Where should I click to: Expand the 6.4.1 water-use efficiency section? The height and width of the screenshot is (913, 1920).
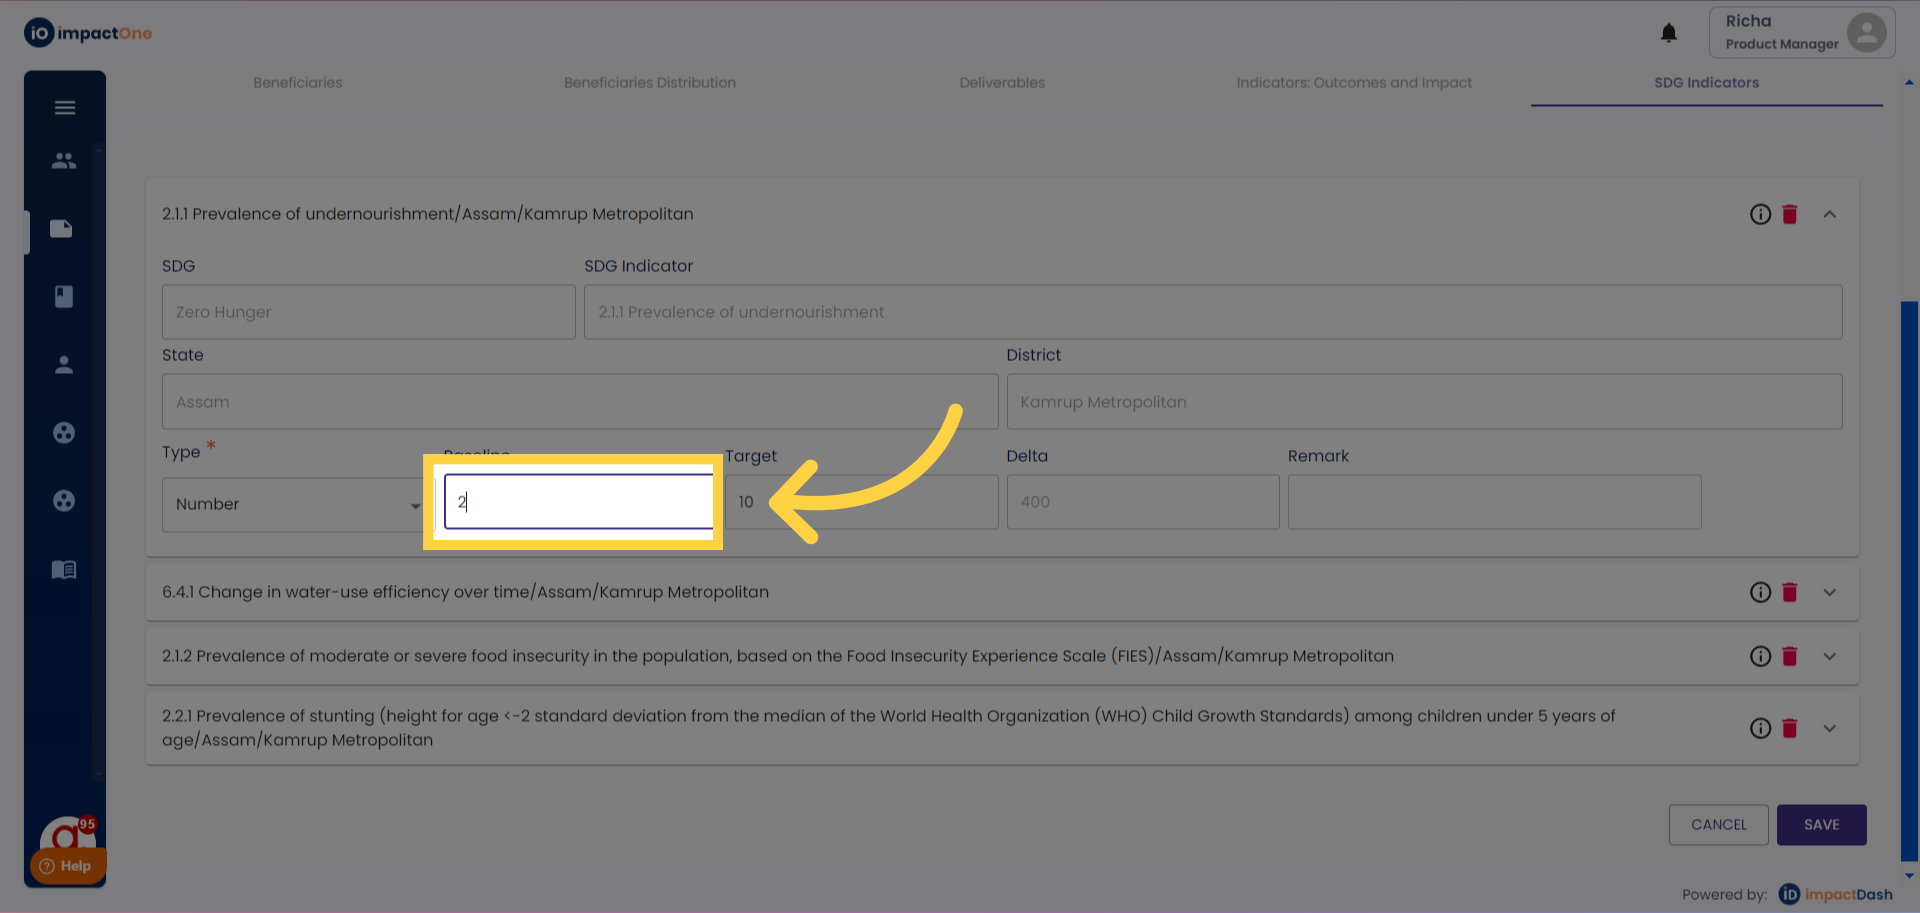pyautogui.click(x=1829, y=592)
